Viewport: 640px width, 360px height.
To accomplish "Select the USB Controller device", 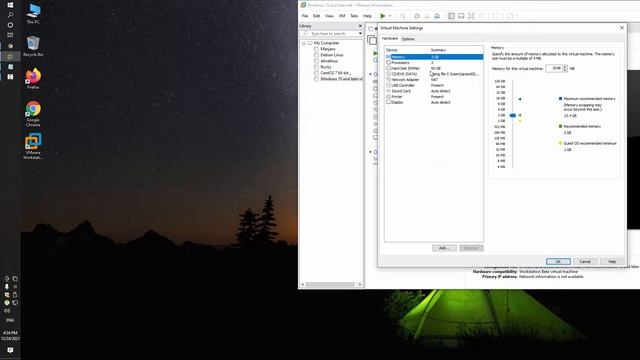I will coord(434,85).
